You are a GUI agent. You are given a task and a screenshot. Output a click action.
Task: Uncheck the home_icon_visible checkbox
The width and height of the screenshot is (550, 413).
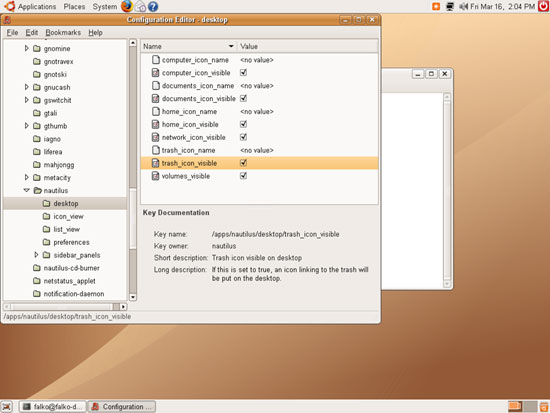pos(243,124)
